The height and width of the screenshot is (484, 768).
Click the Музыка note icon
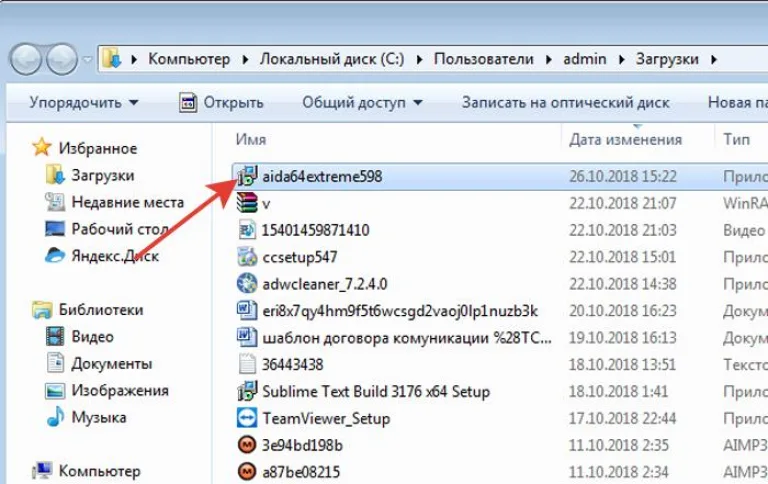[55, 417]
